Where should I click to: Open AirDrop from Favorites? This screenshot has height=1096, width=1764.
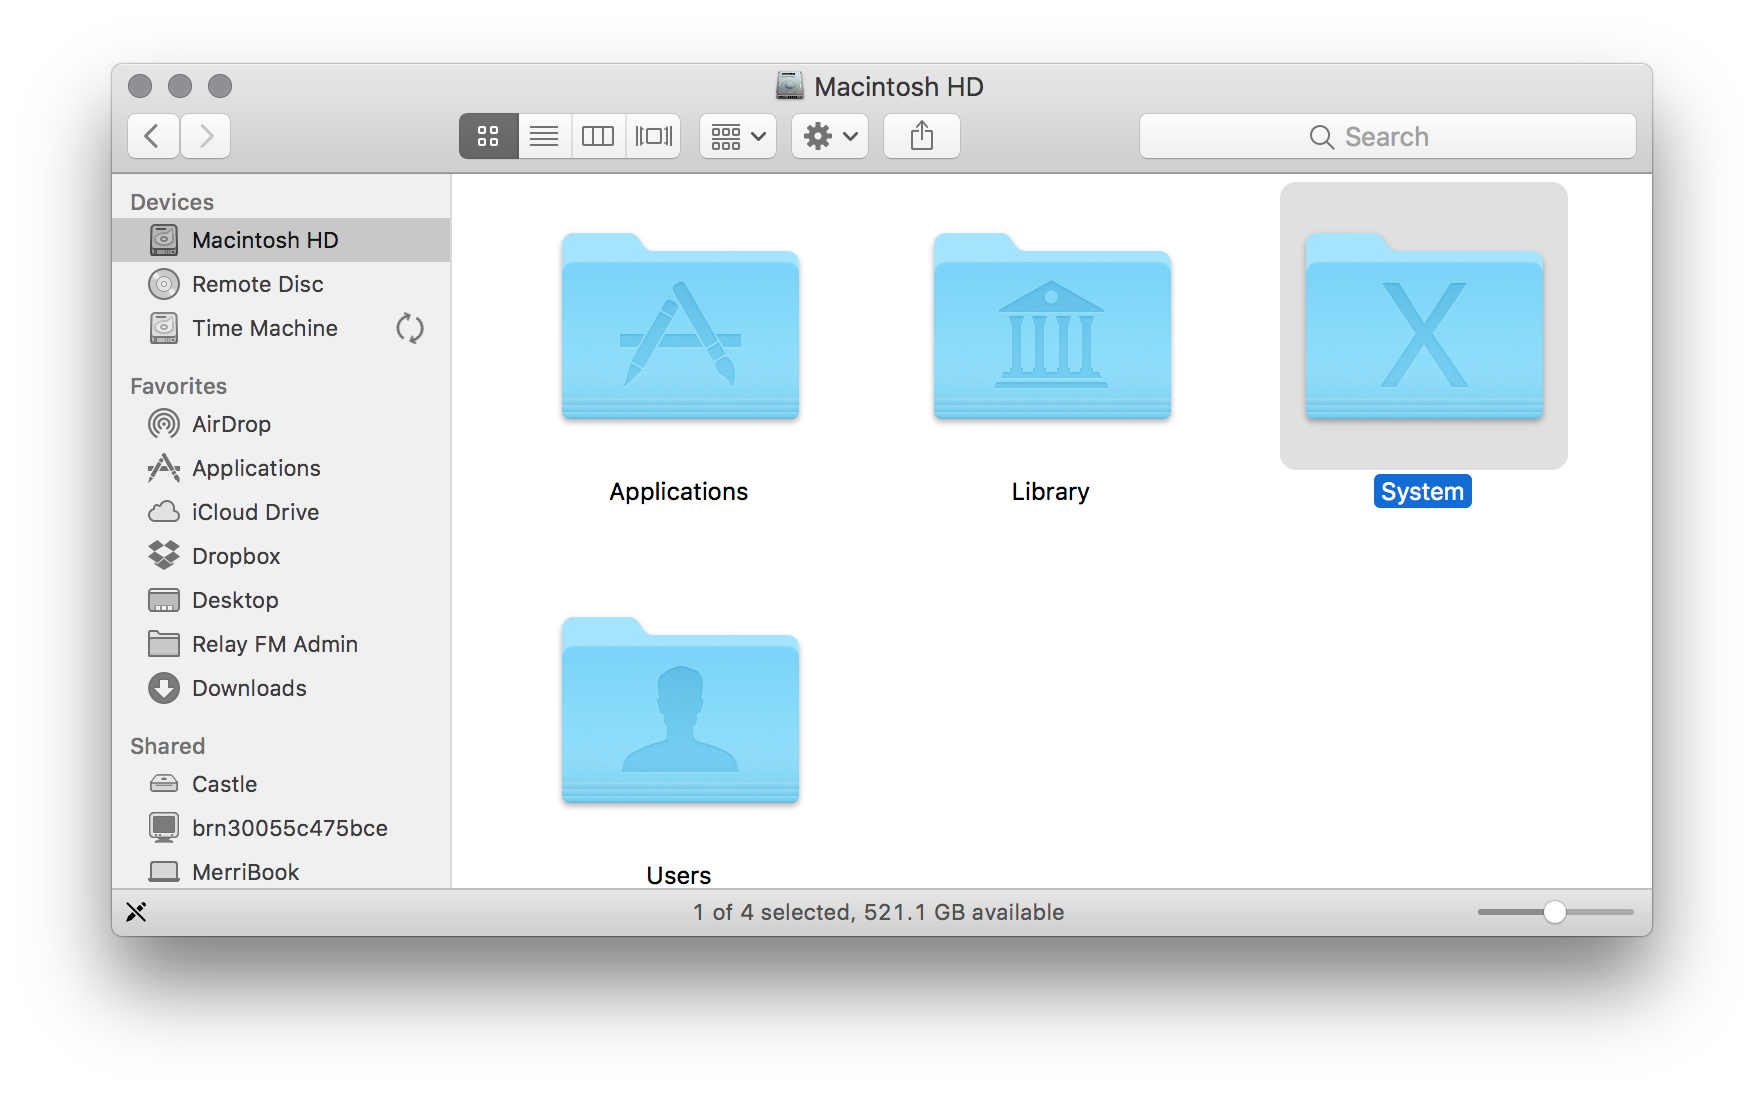click(x=281, y=424)
